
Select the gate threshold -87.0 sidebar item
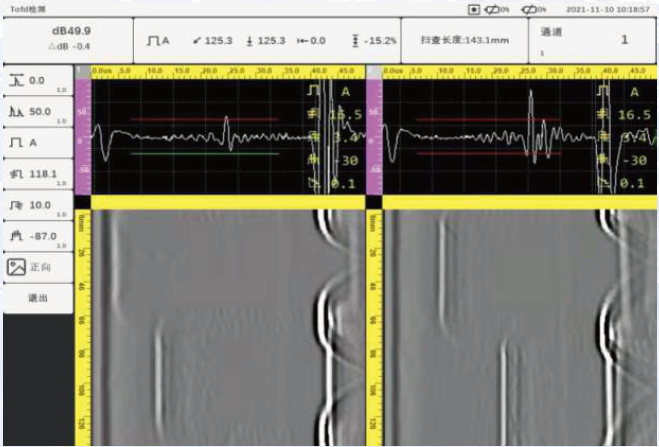tap(38, 236)
